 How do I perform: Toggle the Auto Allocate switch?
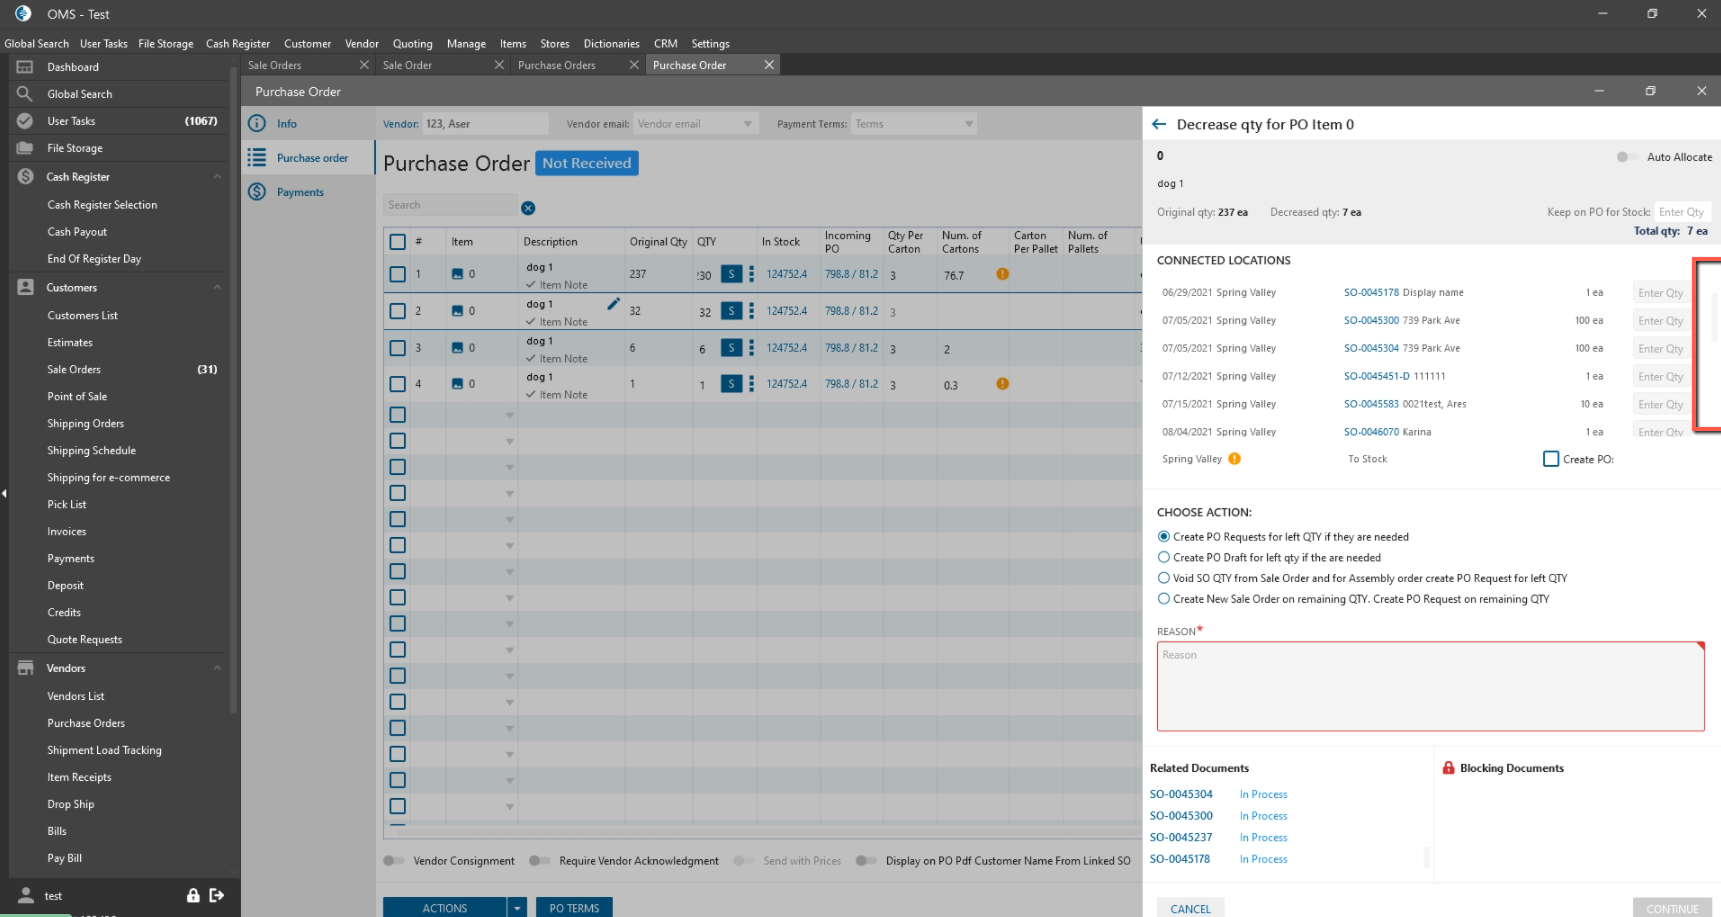[1626, 157]
